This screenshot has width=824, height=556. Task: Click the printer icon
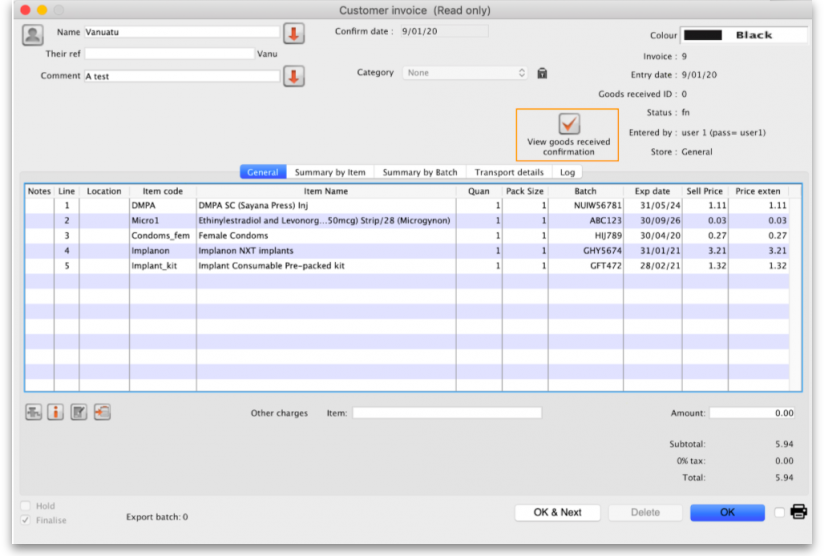799,512
